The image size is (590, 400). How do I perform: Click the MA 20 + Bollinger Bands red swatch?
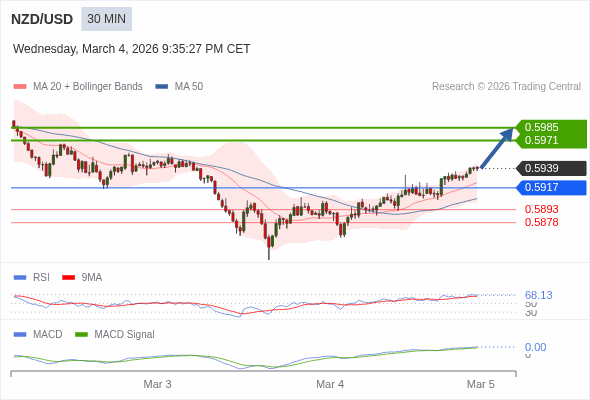(x=20, y=87)
